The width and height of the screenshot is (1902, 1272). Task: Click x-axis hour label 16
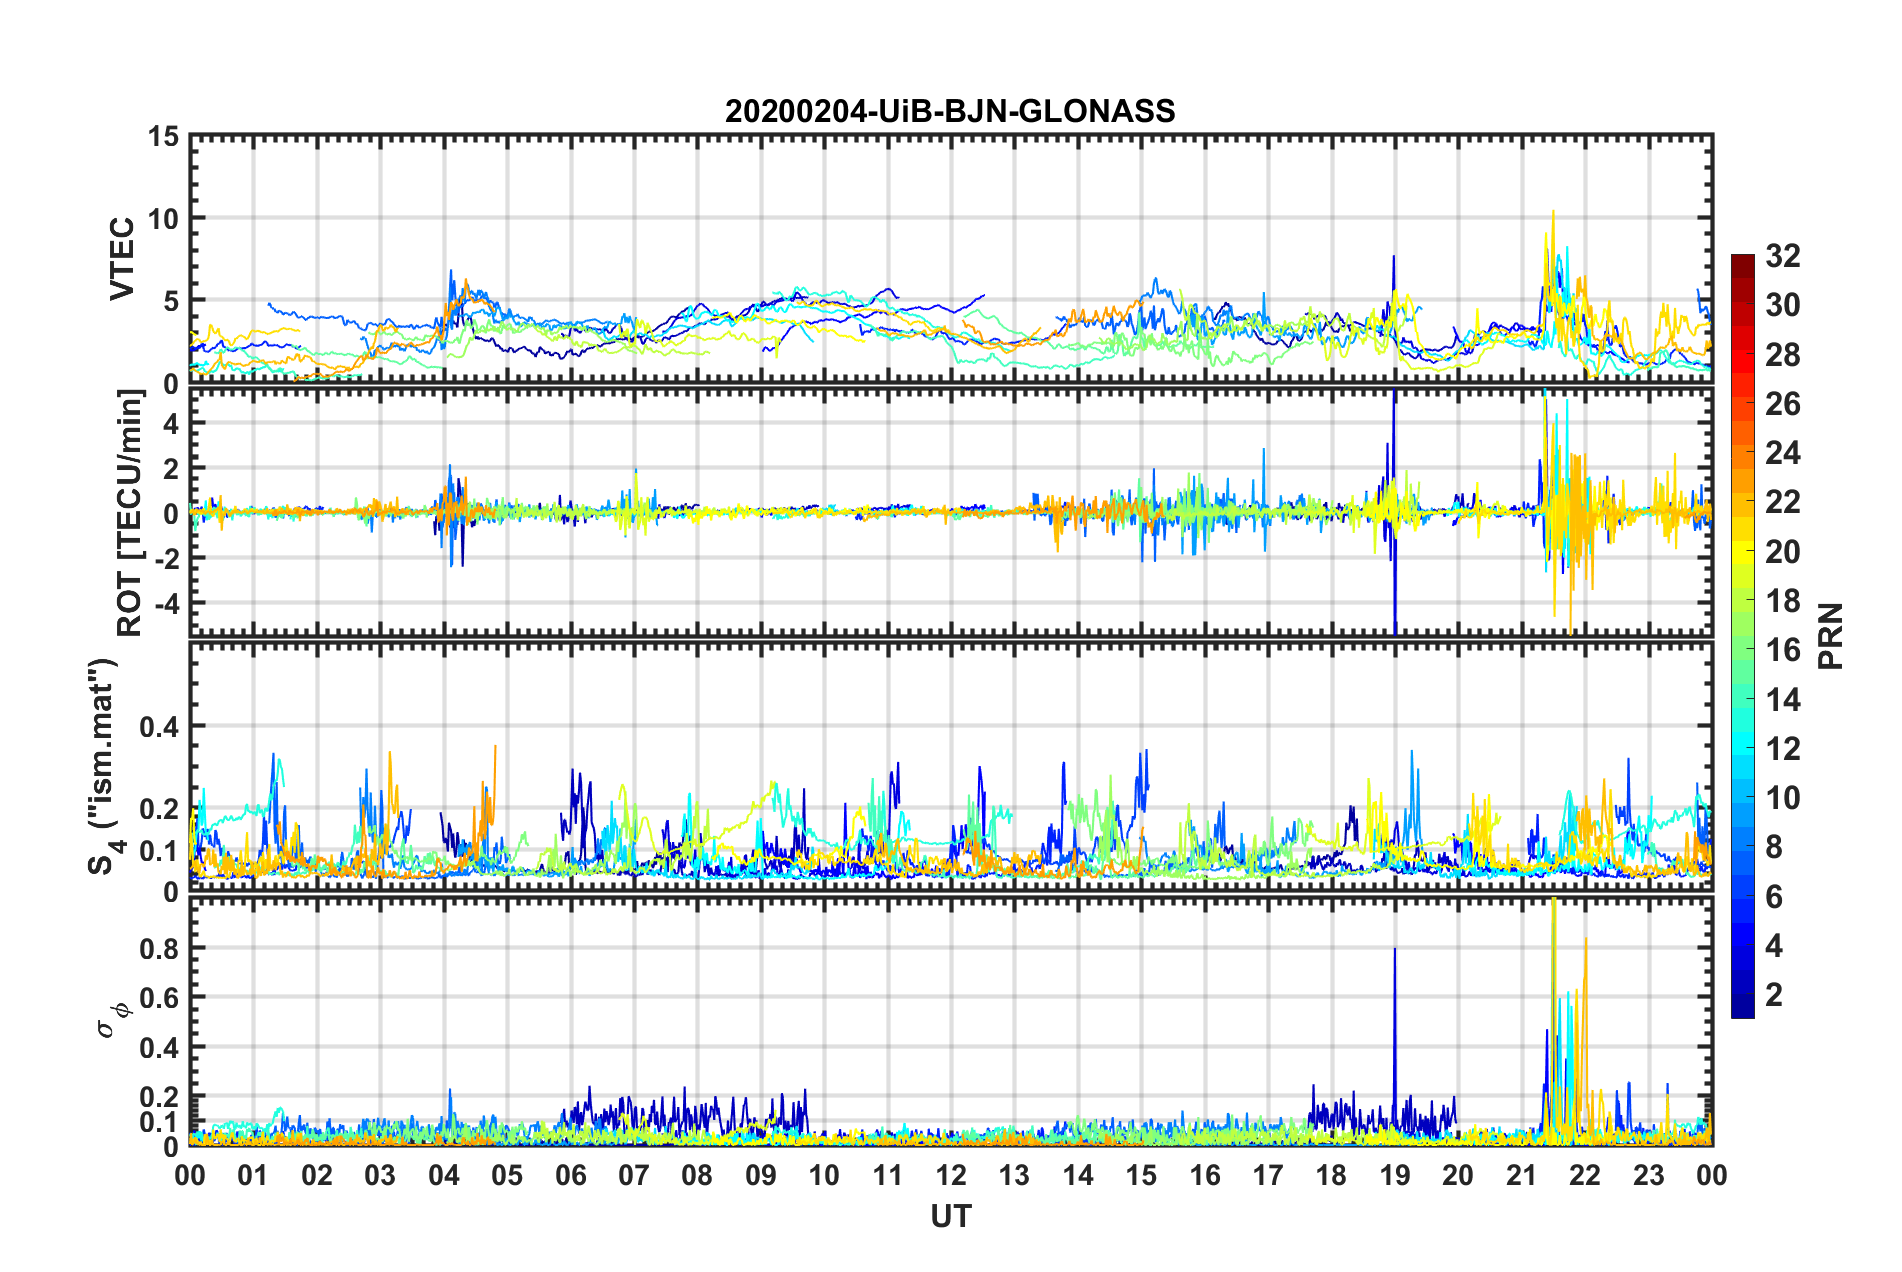pos(1205,1175)
